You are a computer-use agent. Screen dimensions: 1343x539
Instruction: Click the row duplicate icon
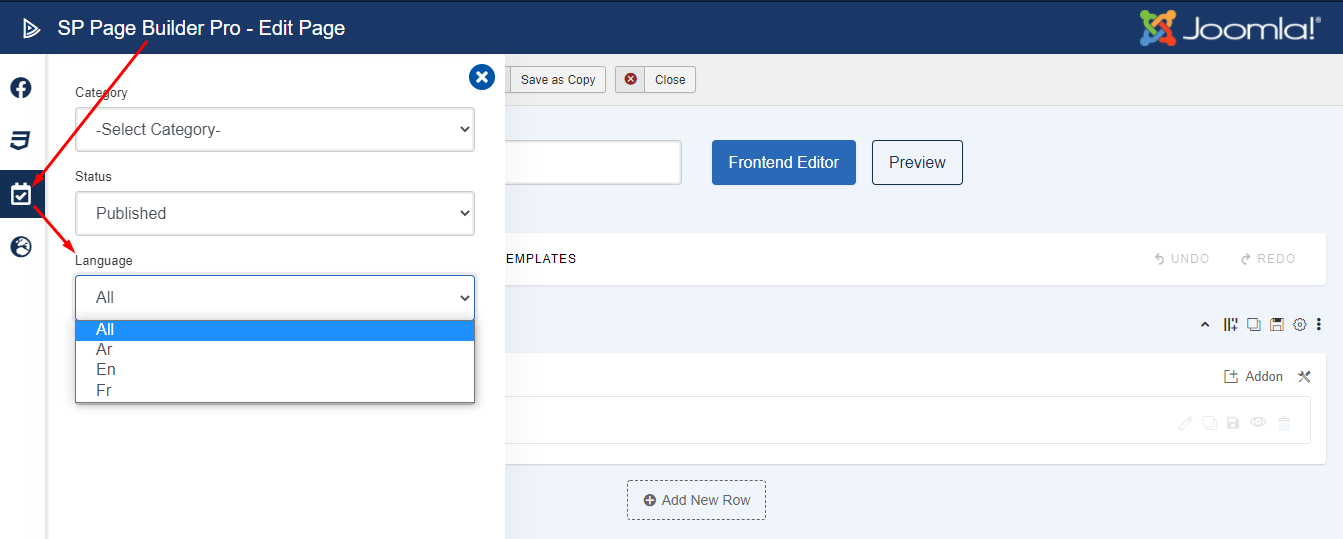pos(1254,324)
